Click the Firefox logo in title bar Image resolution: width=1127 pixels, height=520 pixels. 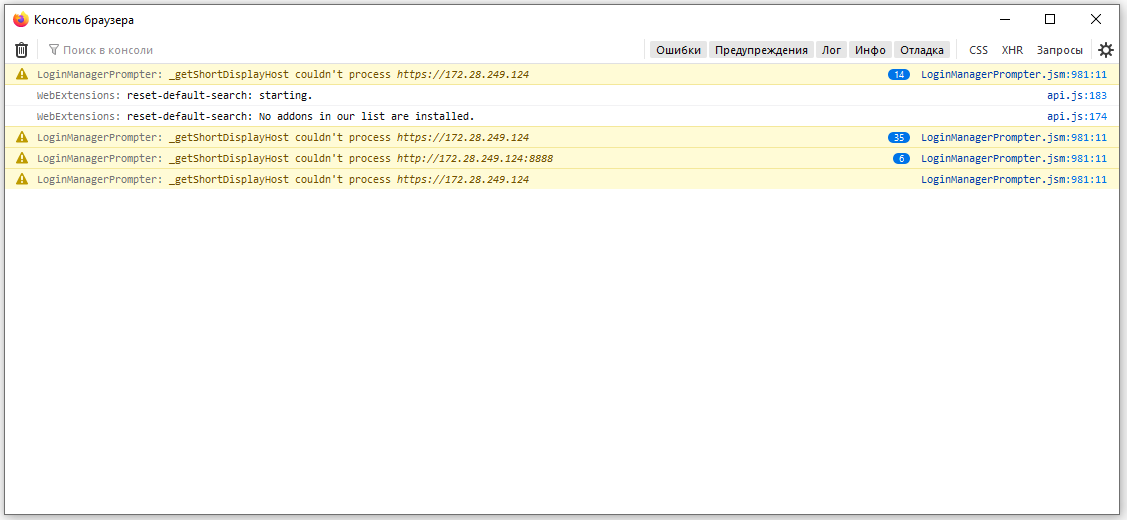(20, 19)
